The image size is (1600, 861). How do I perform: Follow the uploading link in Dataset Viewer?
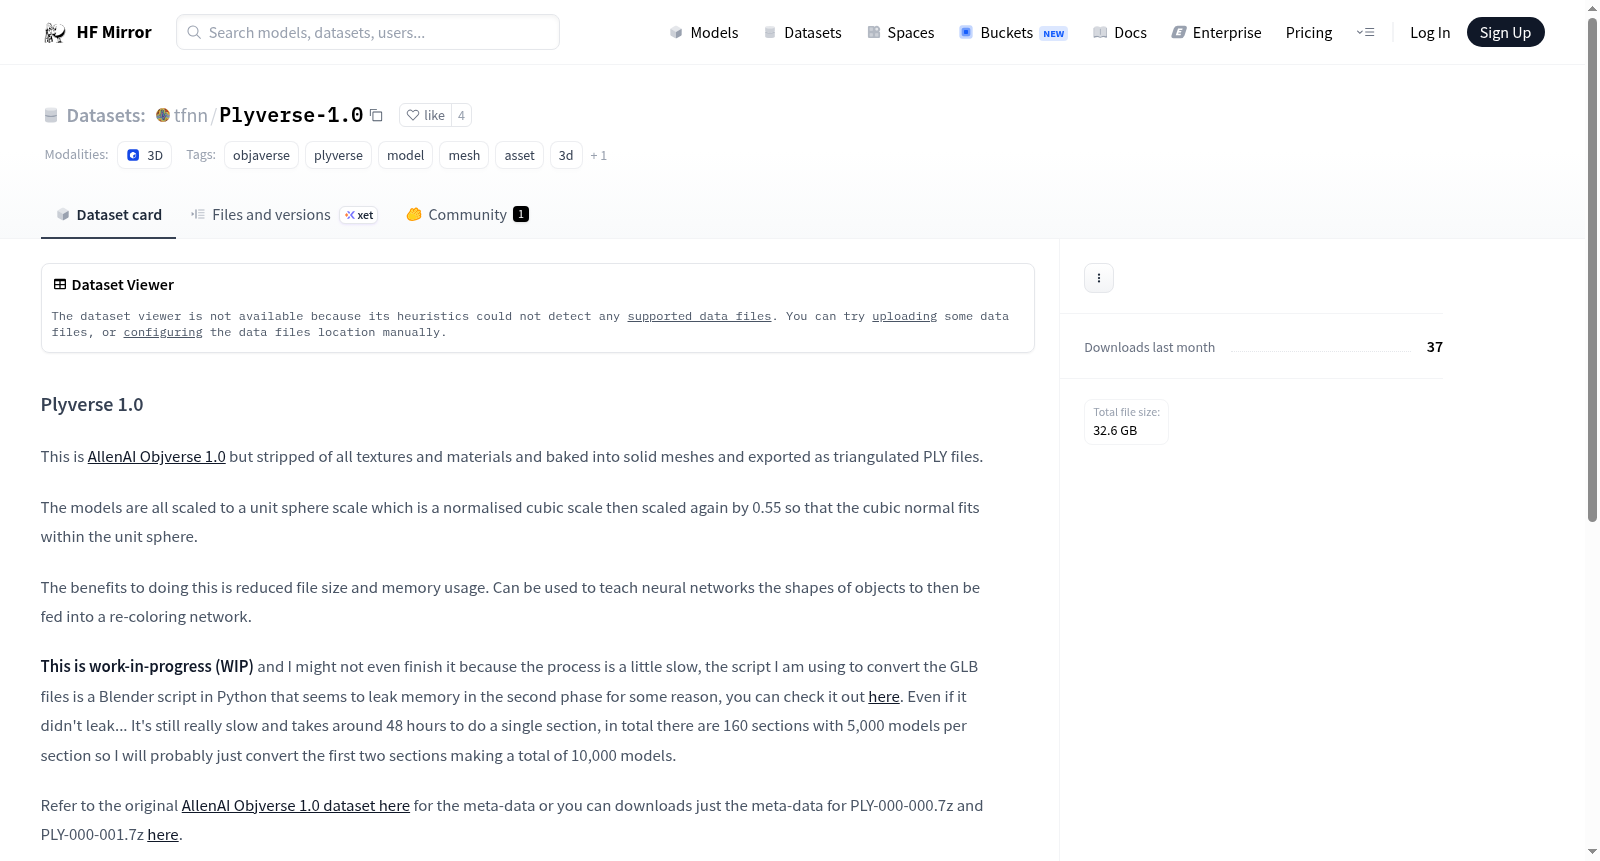[x=904, y=316]
